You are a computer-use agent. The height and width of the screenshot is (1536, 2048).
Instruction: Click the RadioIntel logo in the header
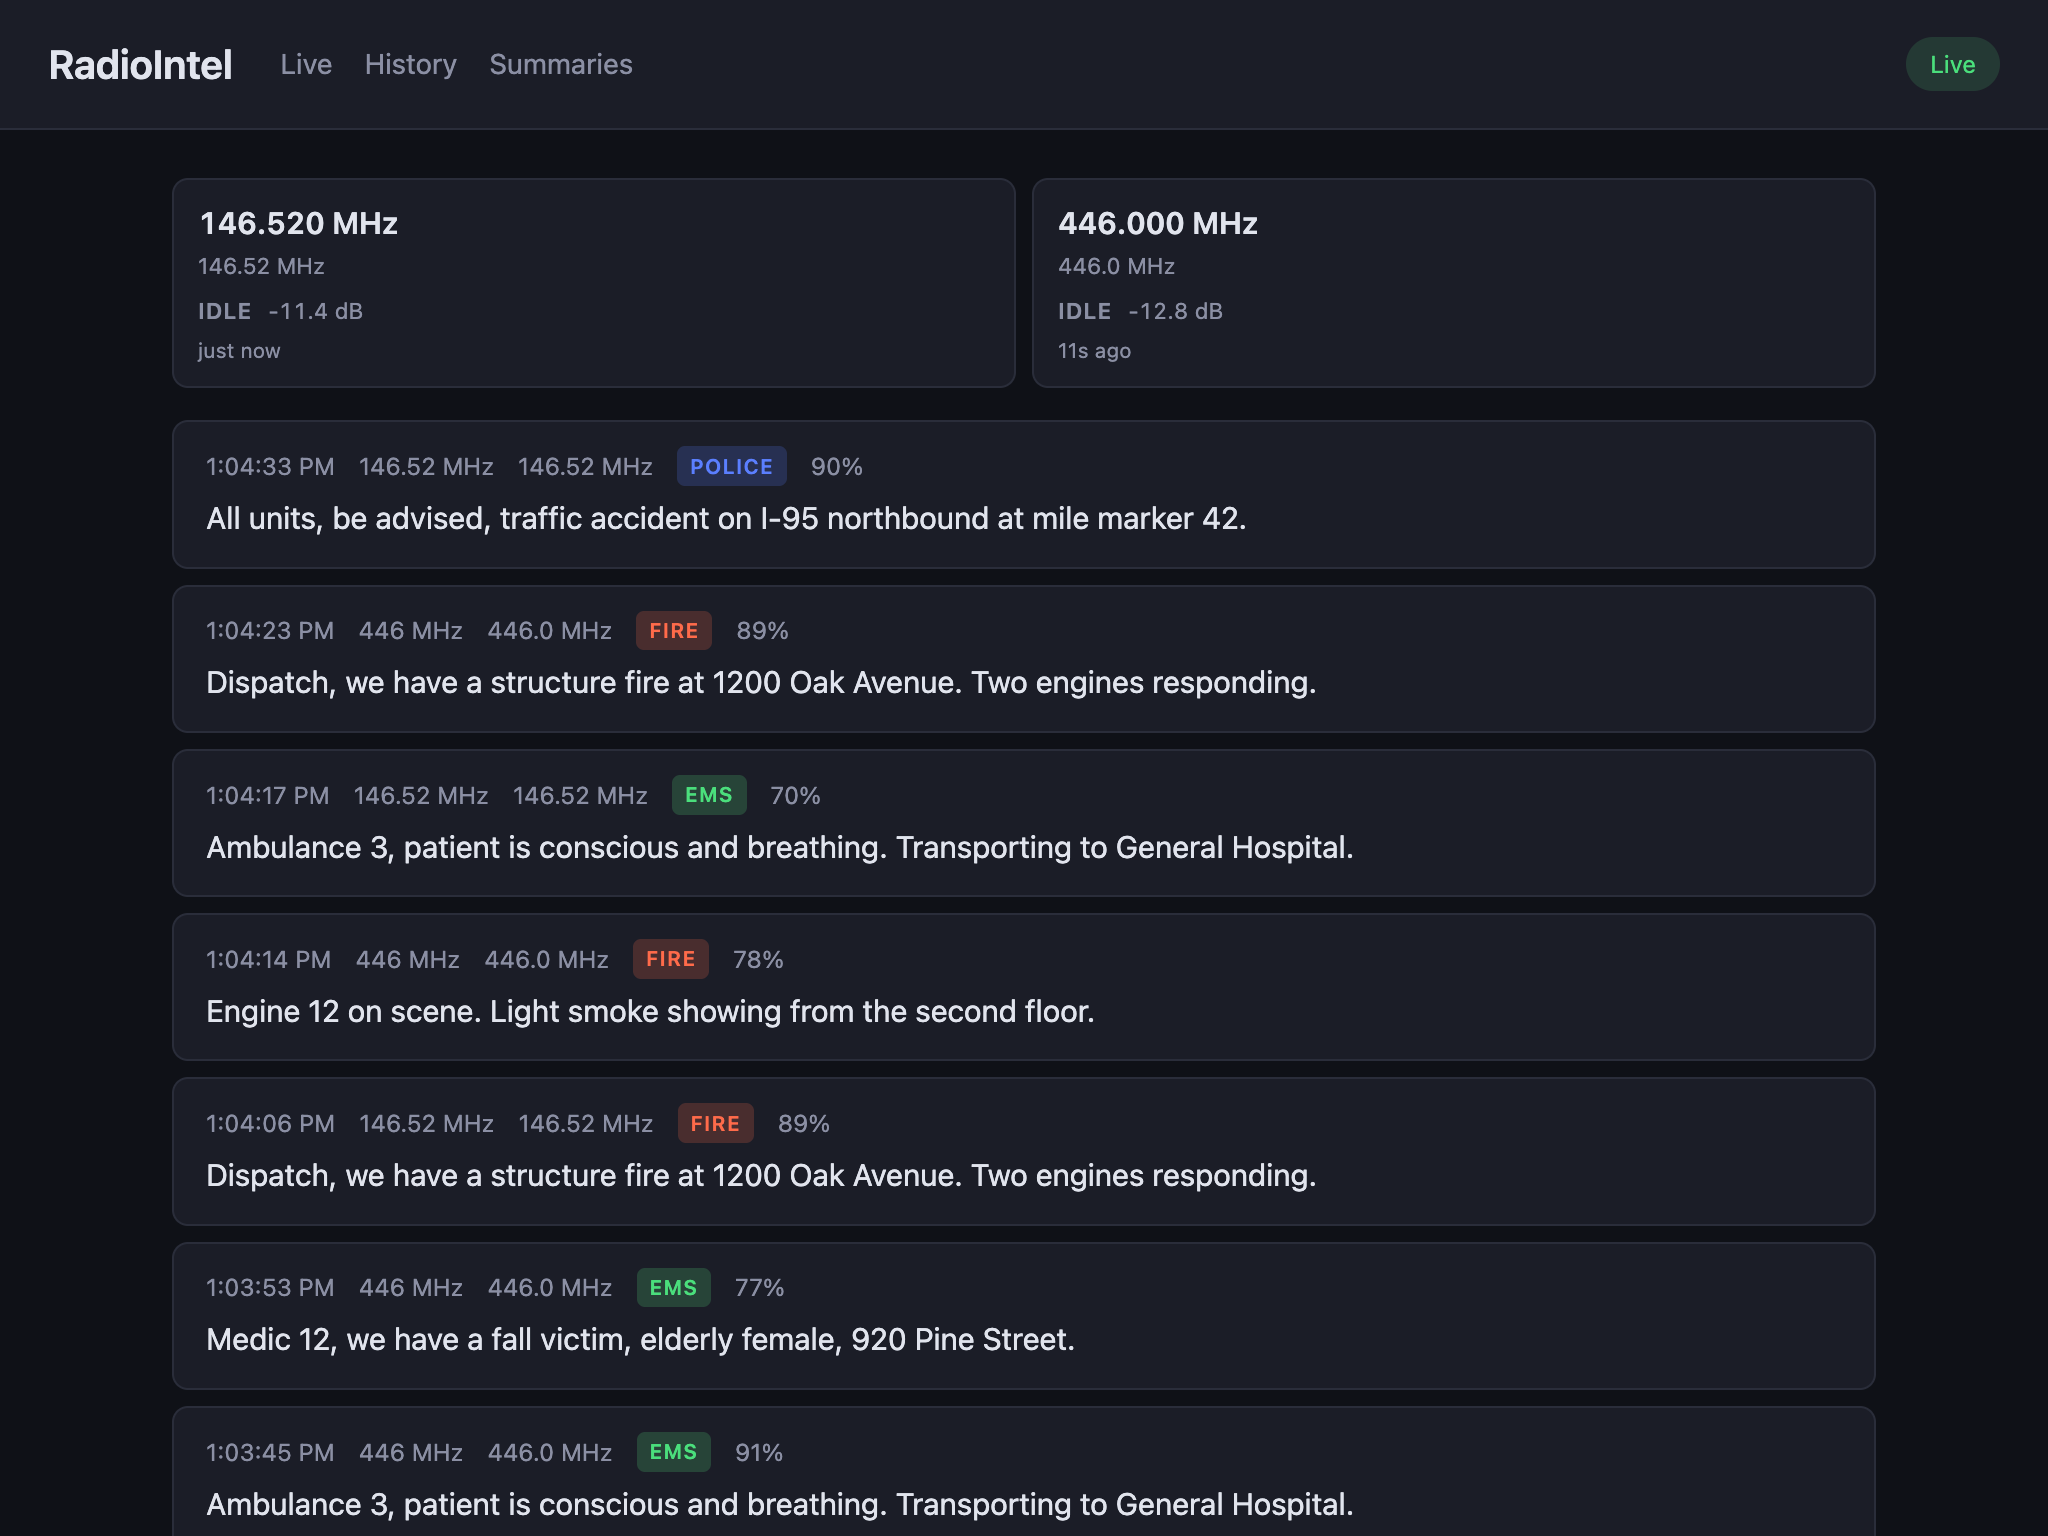[x=141, y=63]
